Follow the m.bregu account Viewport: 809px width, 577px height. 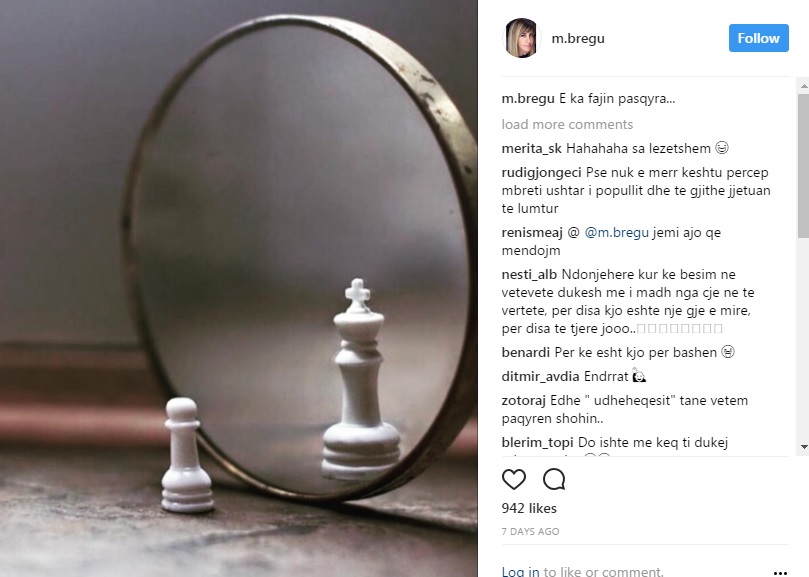(758, 38)
